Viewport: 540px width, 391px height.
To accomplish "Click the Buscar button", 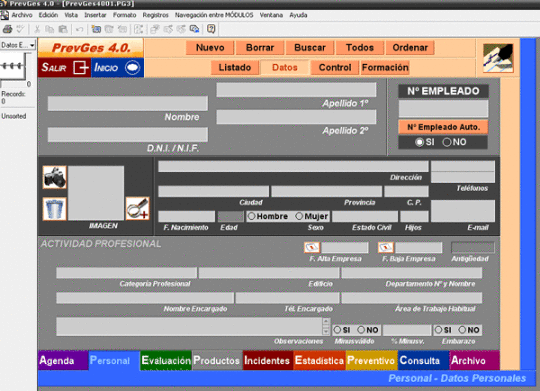I will 310,48.
